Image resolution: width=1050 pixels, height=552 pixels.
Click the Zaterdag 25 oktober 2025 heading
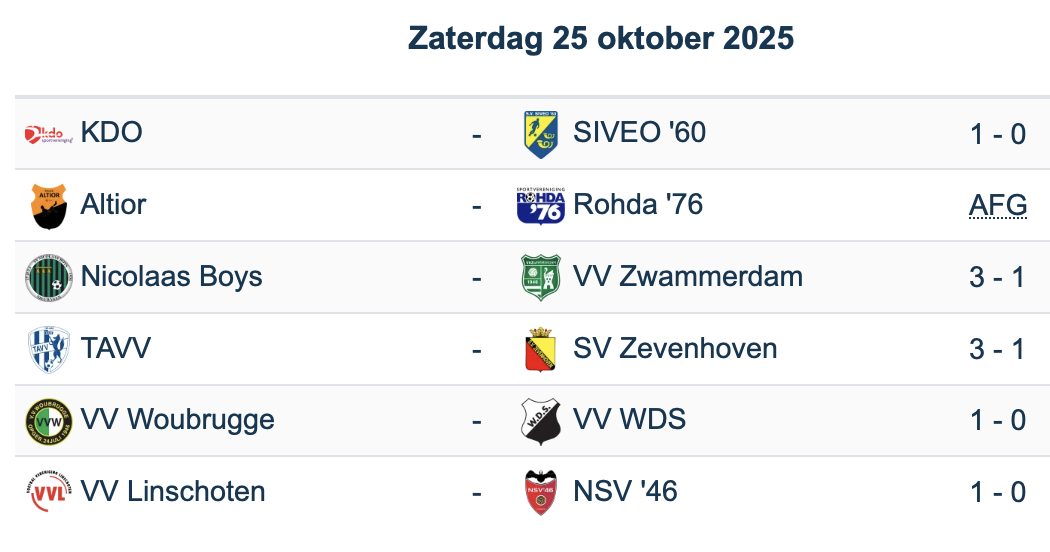(x=601, y=39)
